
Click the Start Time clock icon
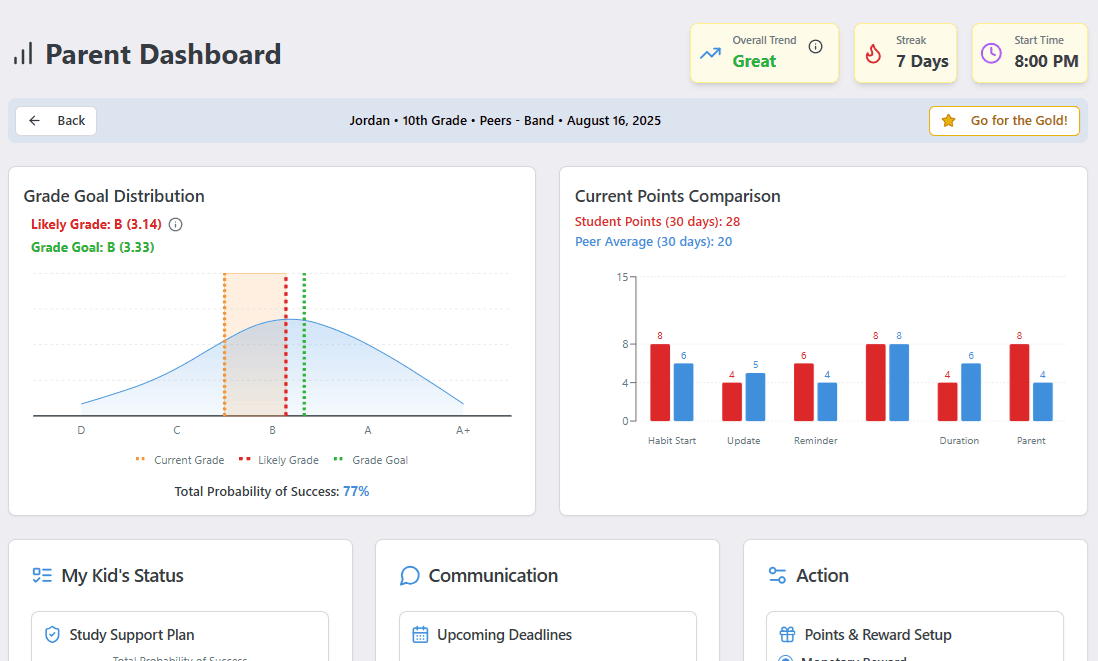pos(991,54)
